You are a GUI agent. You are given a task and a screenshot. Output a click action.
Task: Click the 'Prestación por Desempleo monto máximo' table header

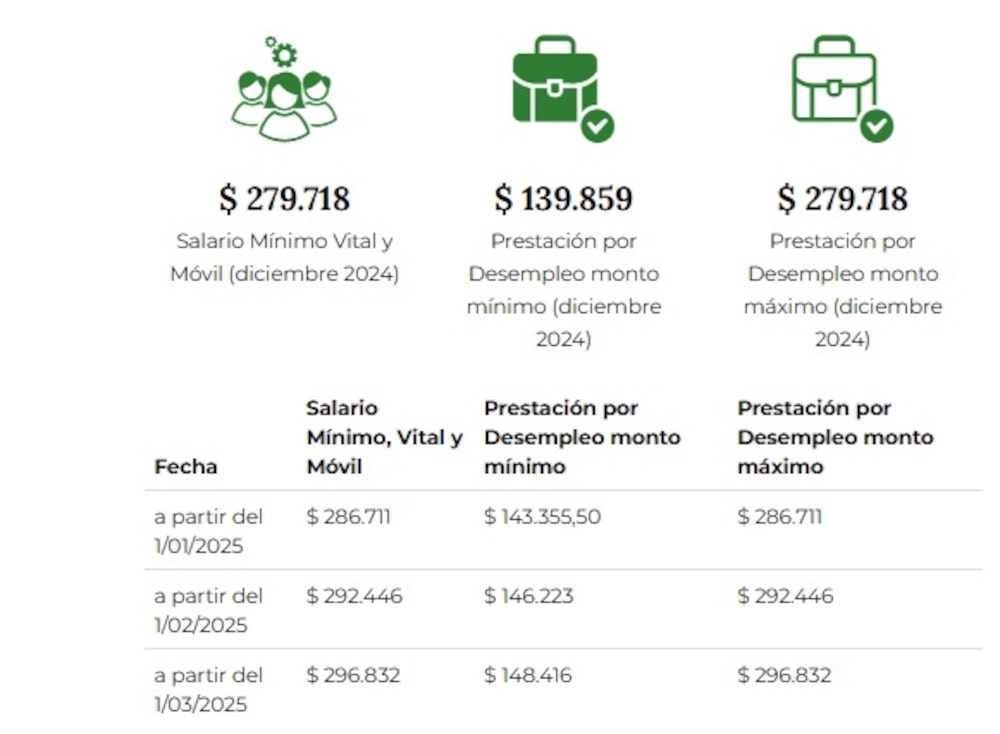click(x=835, y=437)
